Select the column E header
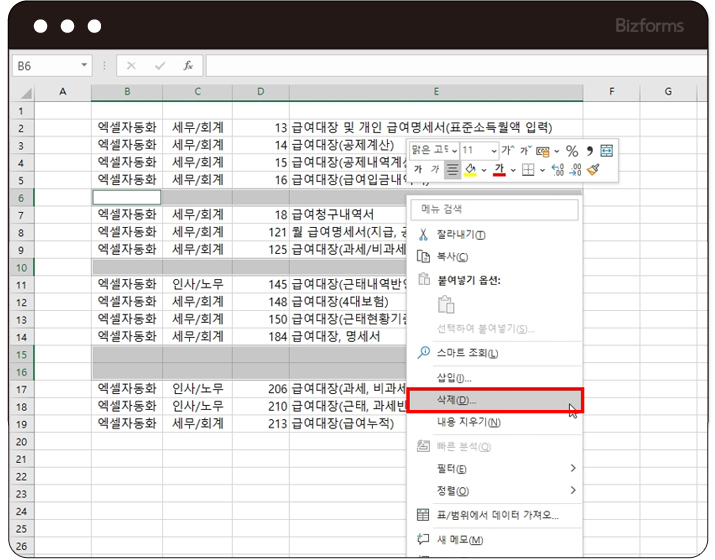 (436, 92)
